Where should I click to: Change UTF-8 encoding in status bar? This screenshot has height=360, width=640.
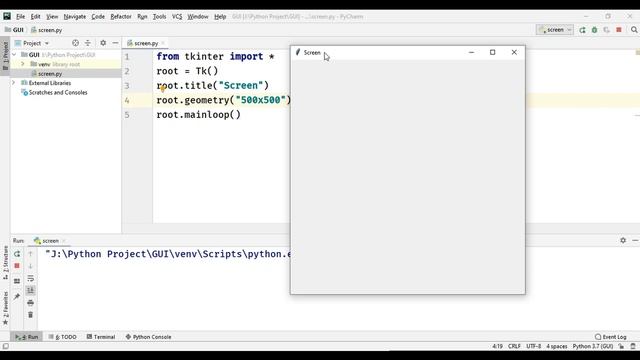click(533, 346)
